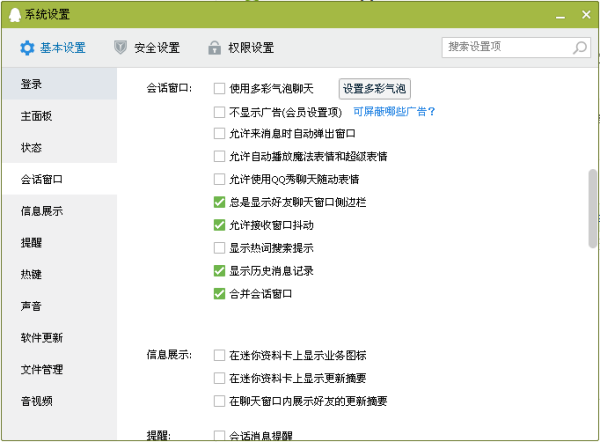Select 状态 in the sidebar

click(59, 147)
